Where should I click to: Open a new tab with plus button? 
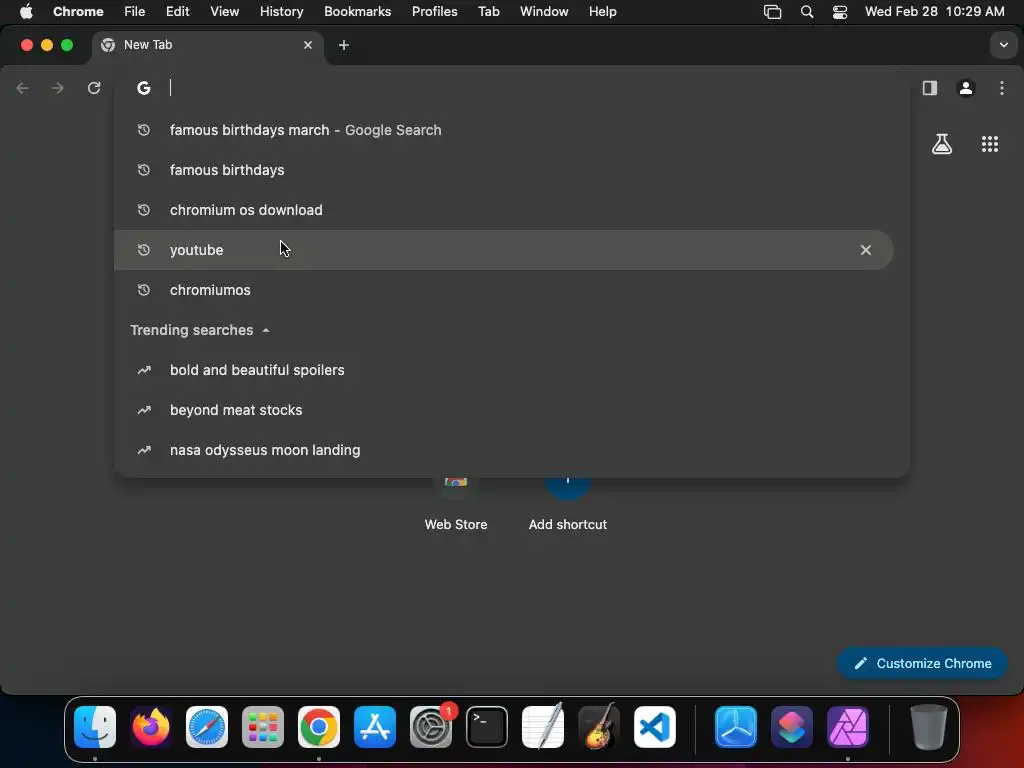tap(344, 45)
